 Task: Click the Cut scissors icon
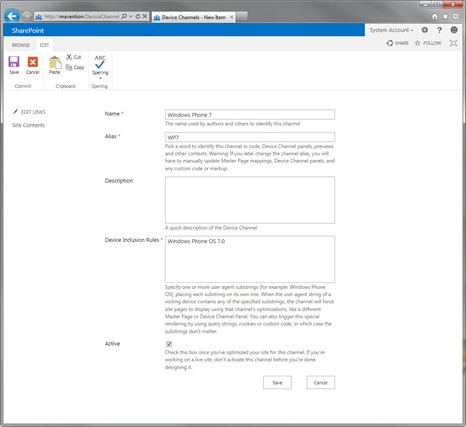69,57
